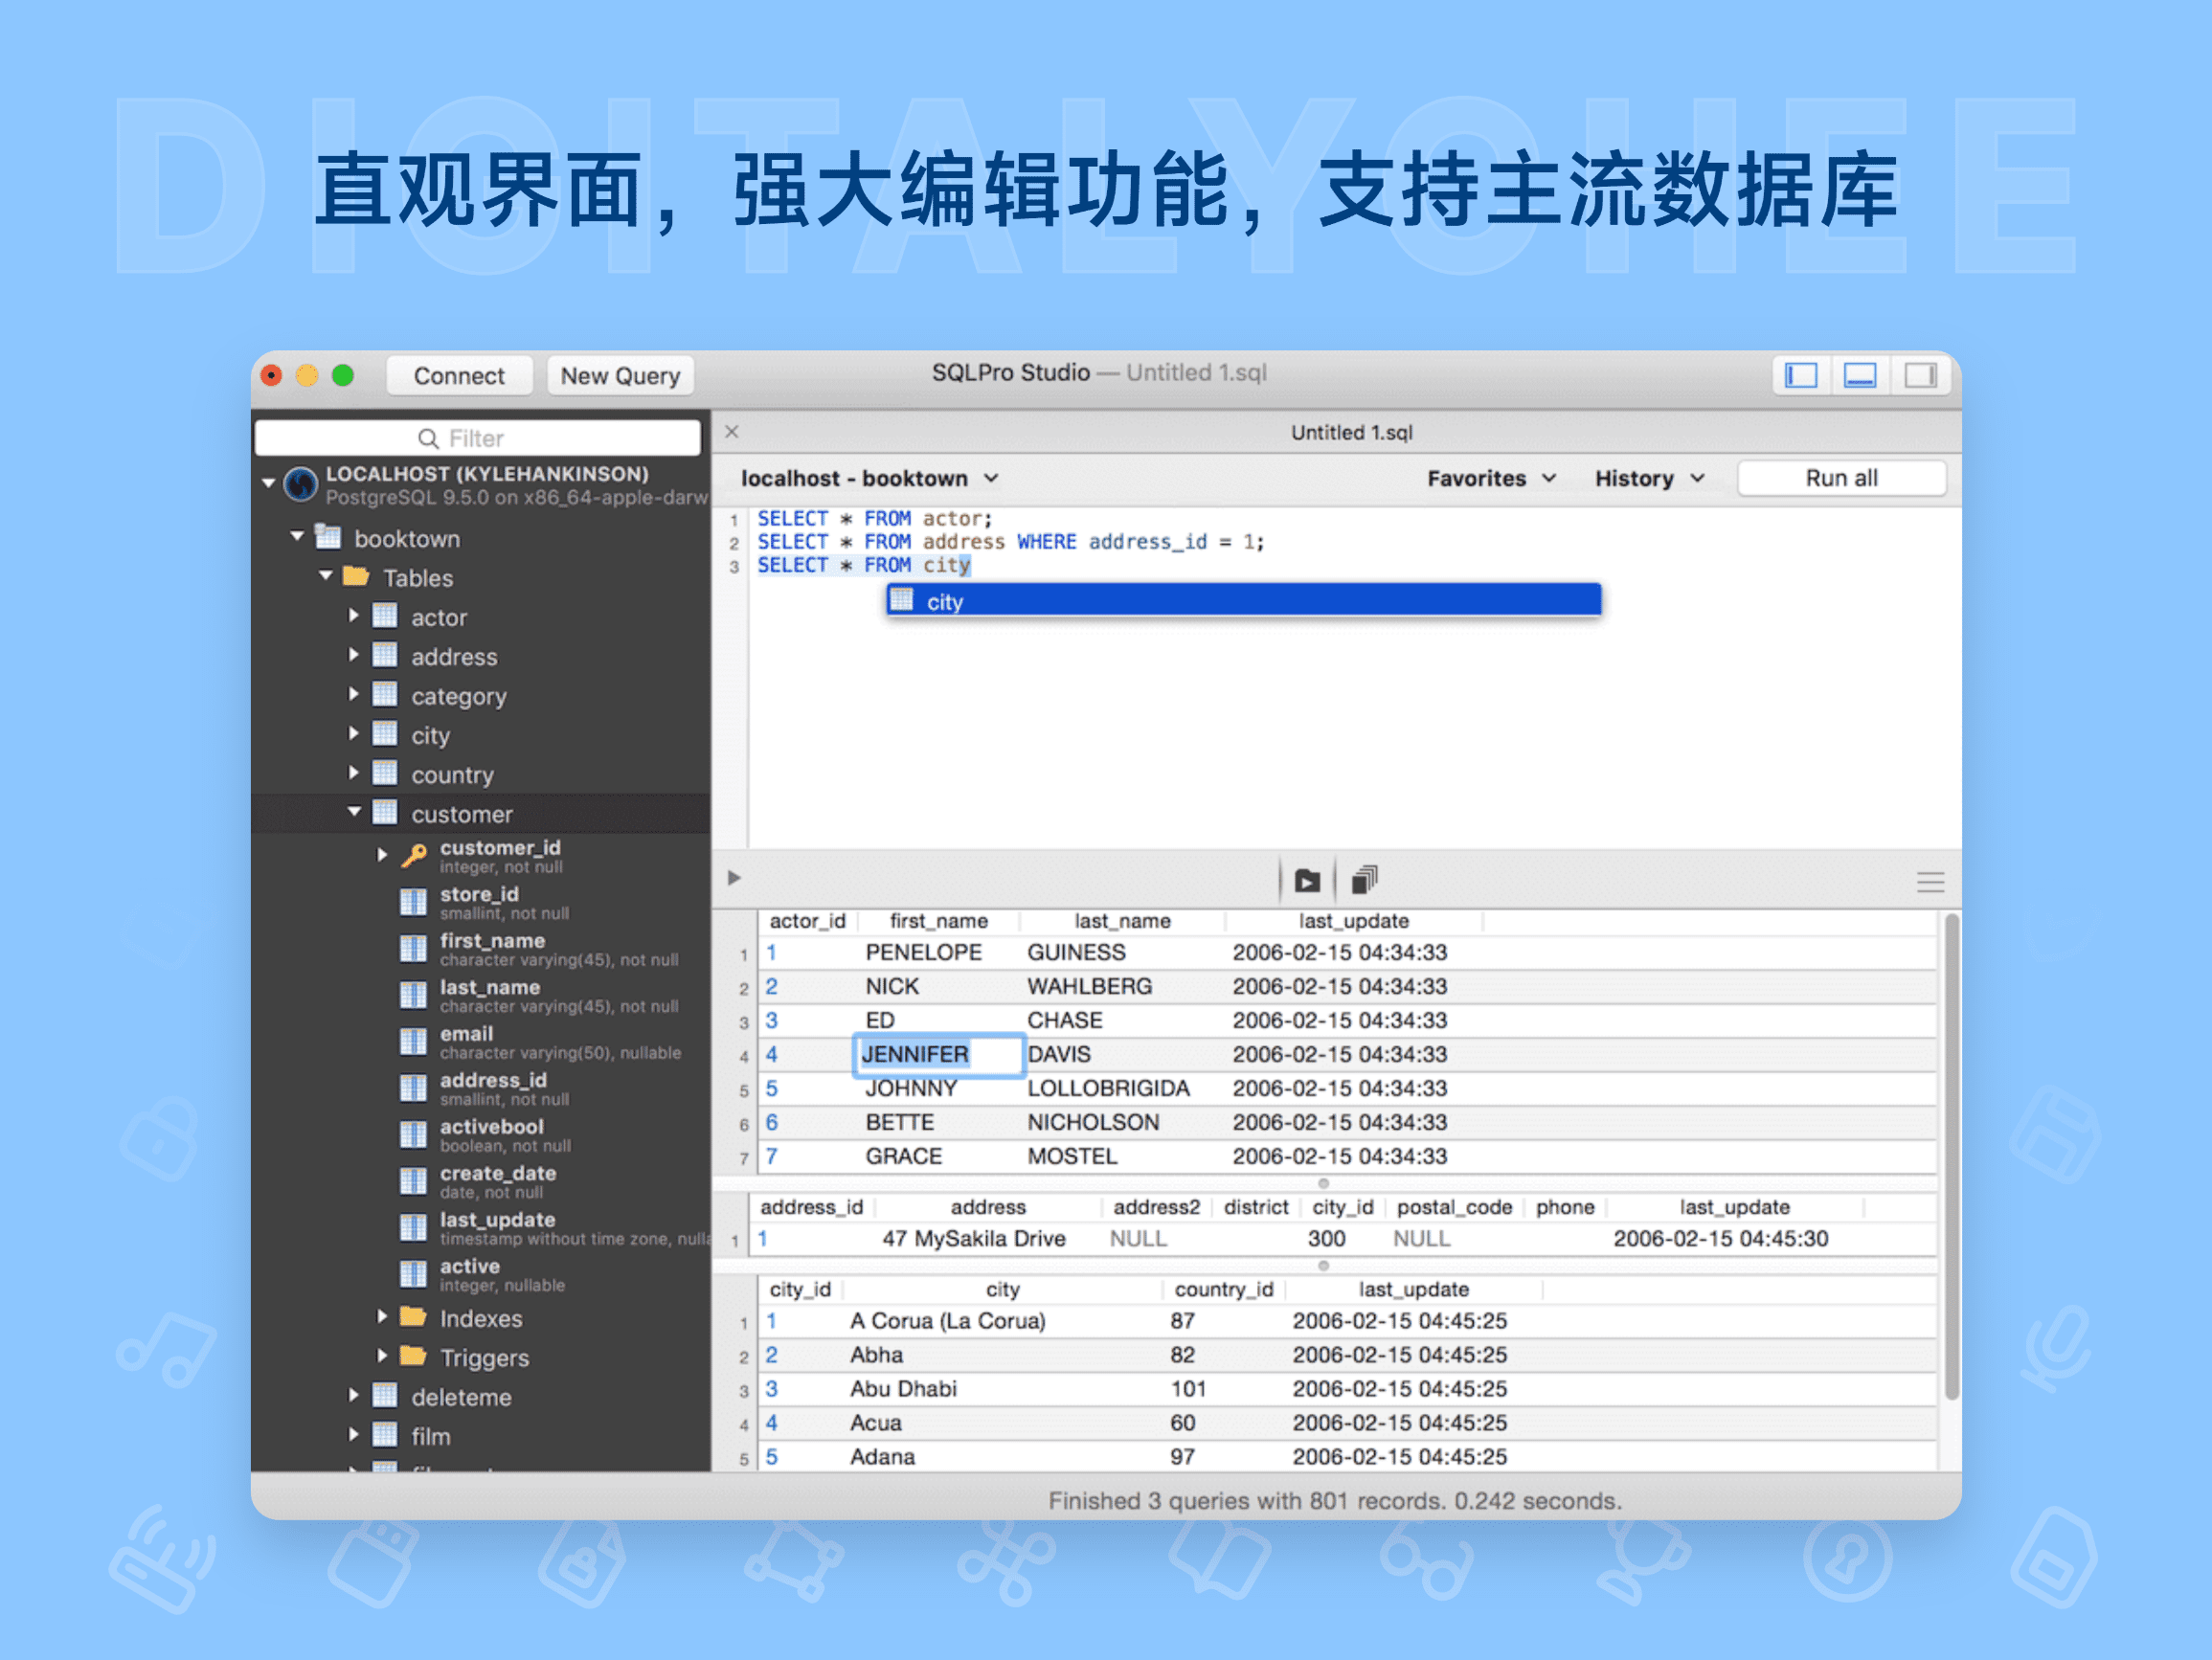Select the Untitled 1.sql tab

pos(1352,431)
